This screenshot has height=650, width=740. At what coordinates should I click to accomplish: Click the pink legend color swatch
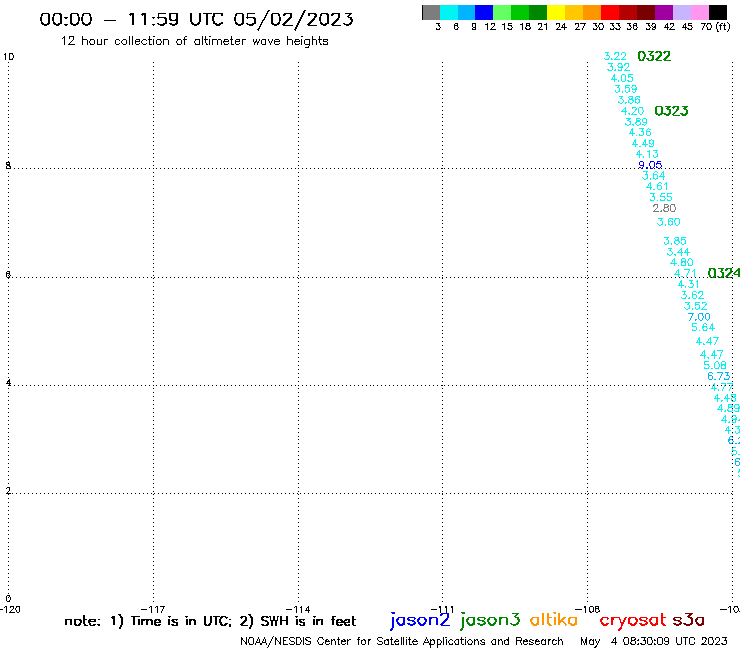(700, 12)
